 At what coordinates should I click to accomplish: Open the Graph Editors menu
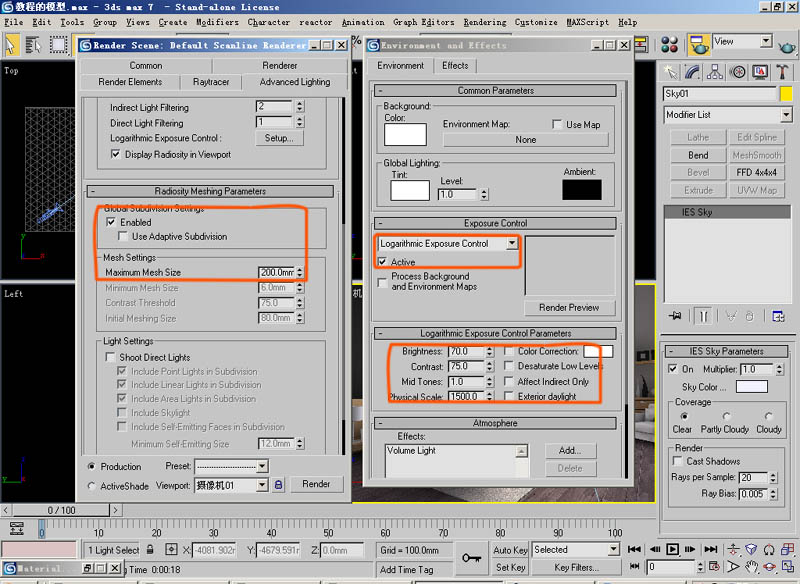(423, 22)
